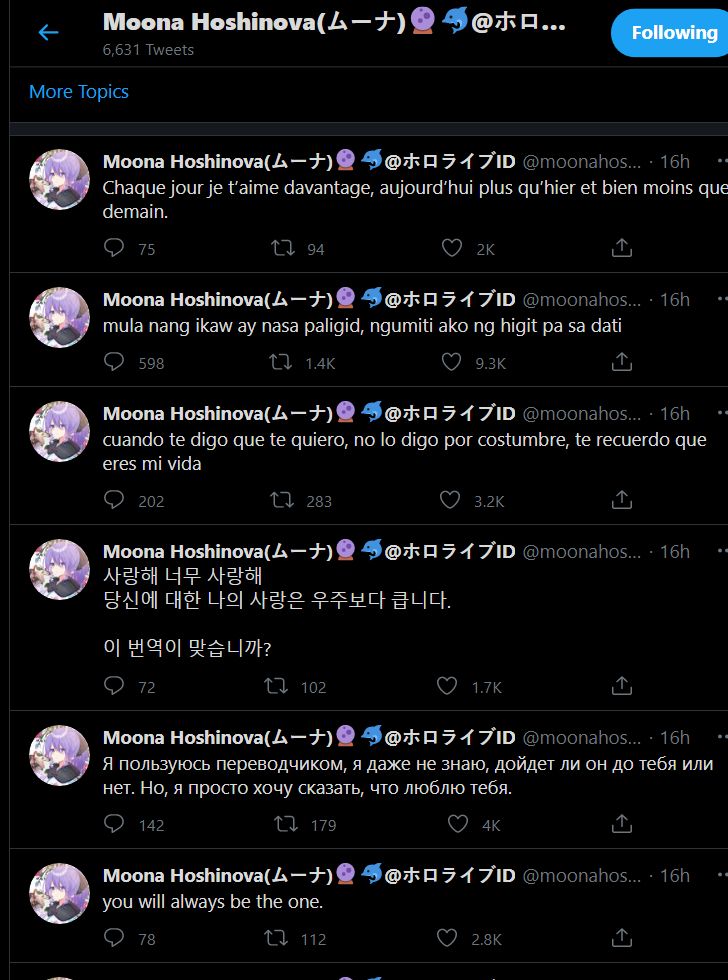Open options on the Tagalog tweet
This screenshot has width=728, height=980.
(x=719, y=300)
